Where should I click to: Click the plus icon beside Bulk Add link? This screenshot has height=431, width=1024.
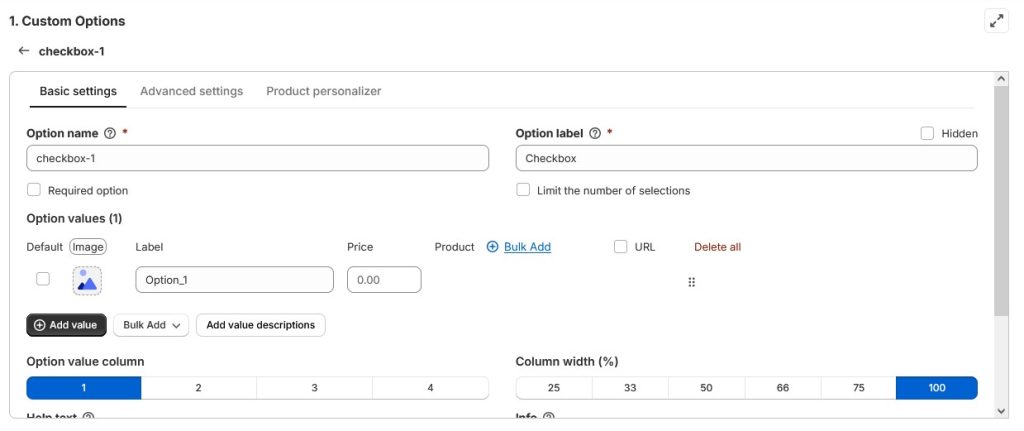[x=492, y=247]
